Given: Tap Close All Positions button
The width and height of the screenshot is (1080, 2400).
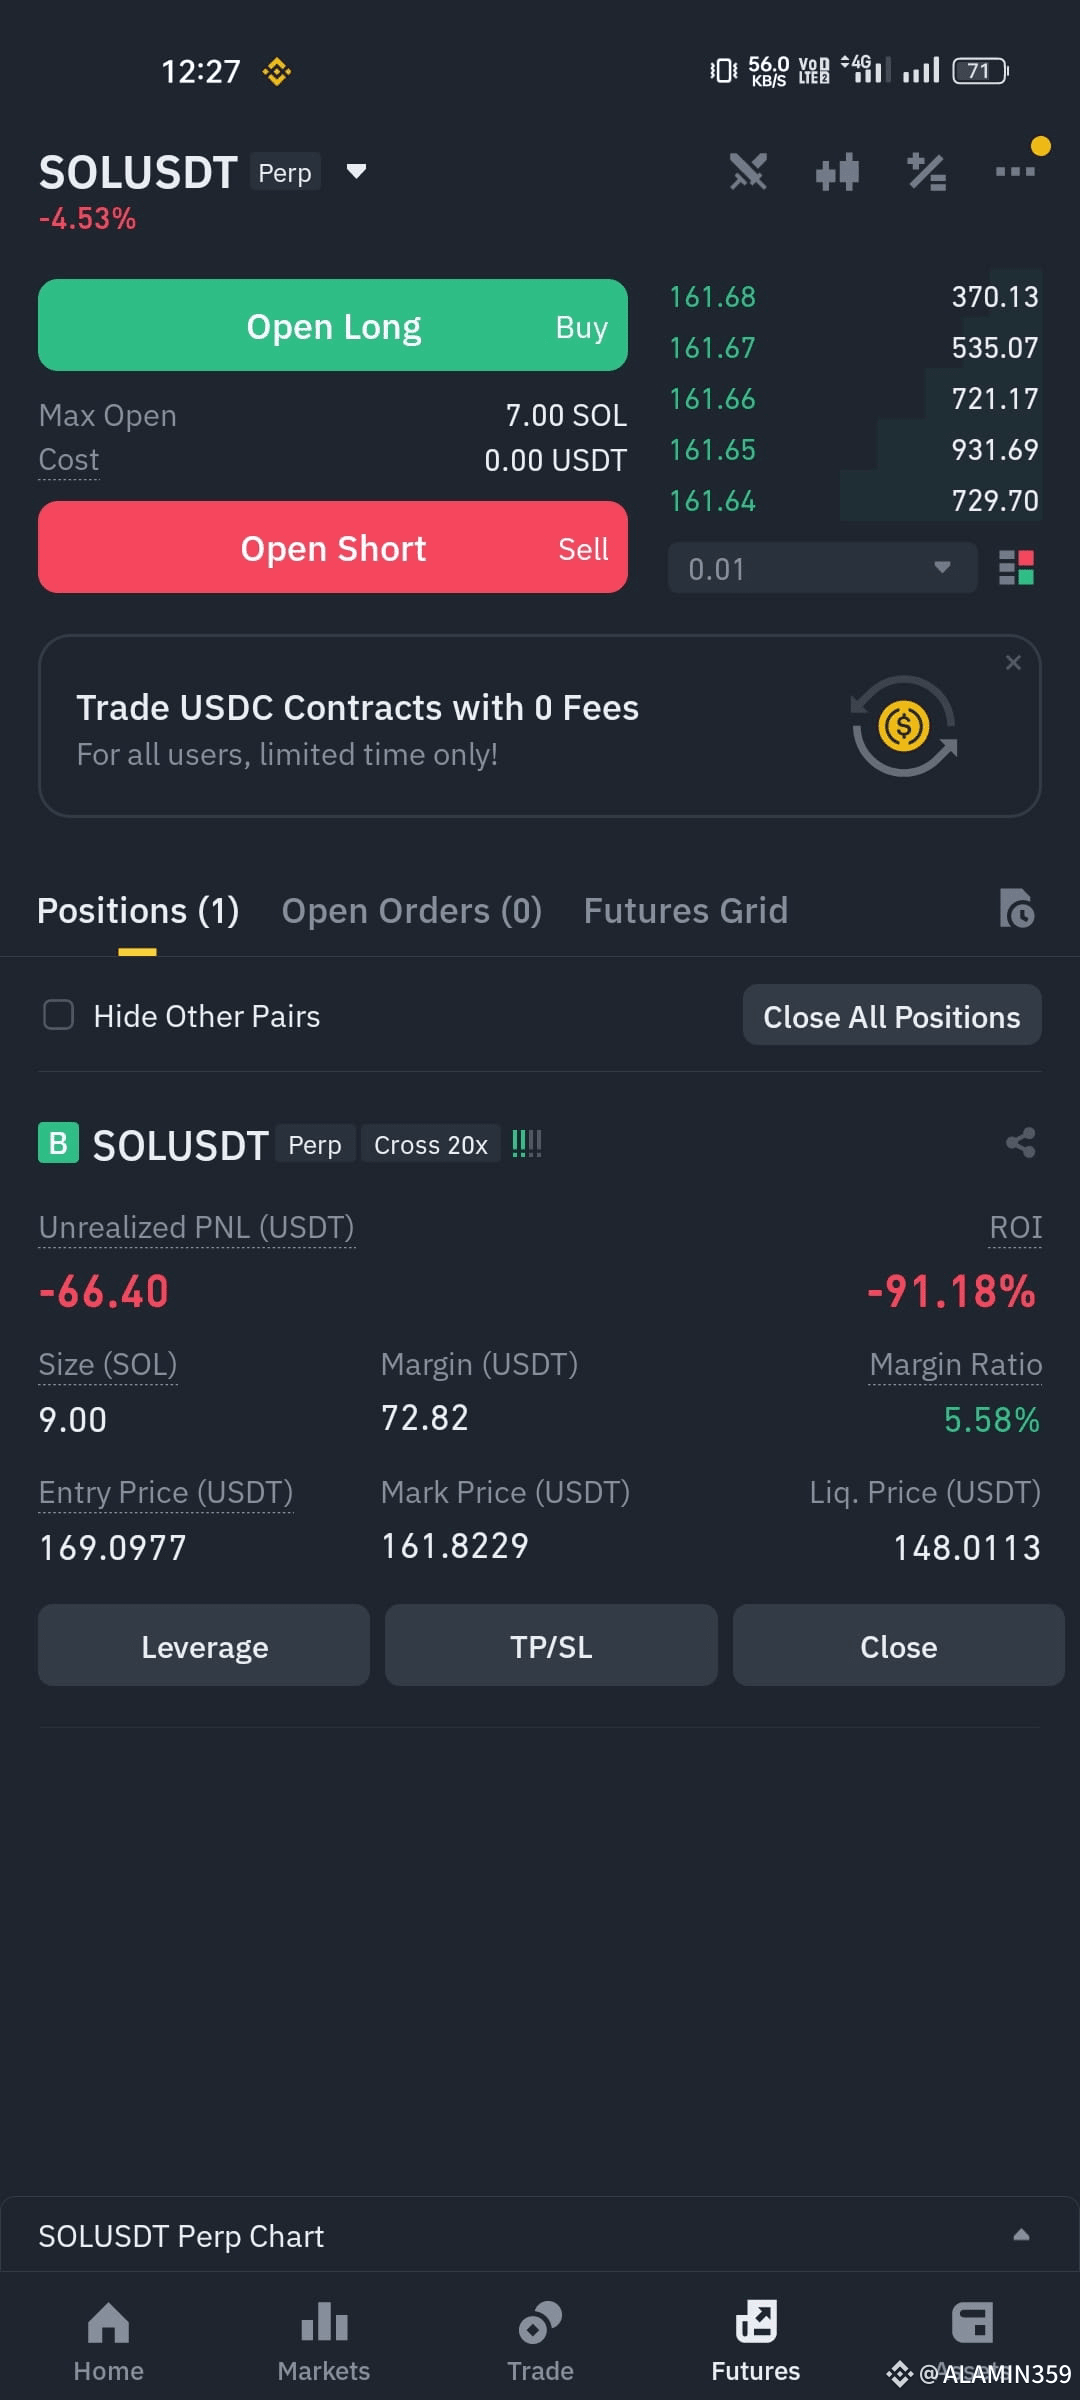Looking at the screenshot, I should [892, 1016].
